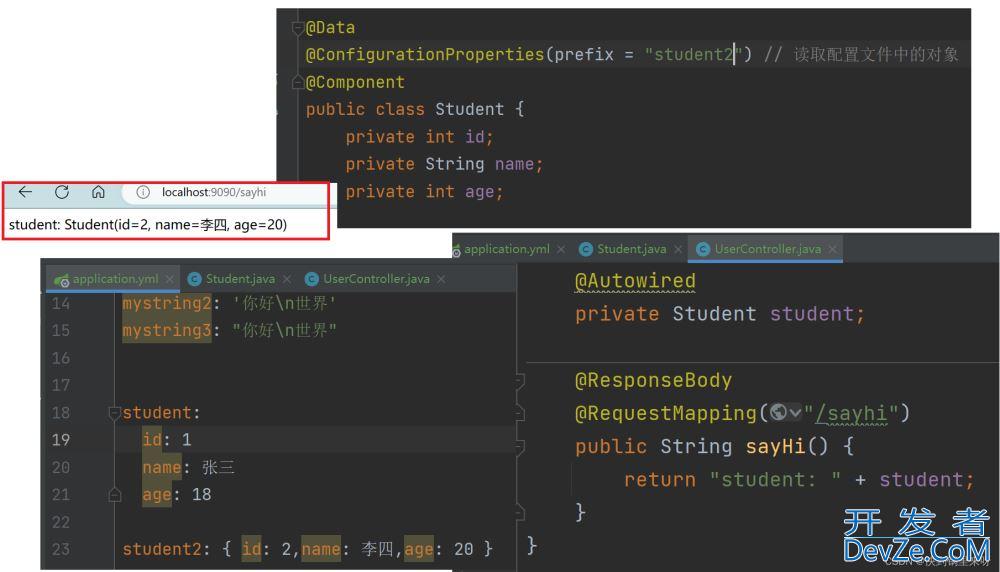Click 'private String name;' field
1000x572 pixels.
444,165
